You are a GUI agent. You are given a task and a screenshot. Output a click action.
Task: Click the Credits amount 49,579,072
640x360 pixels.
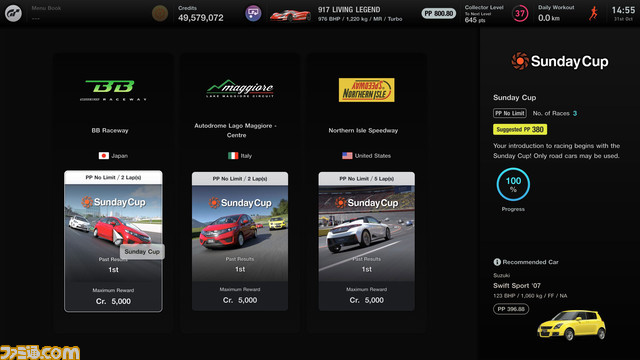[200, 18]
